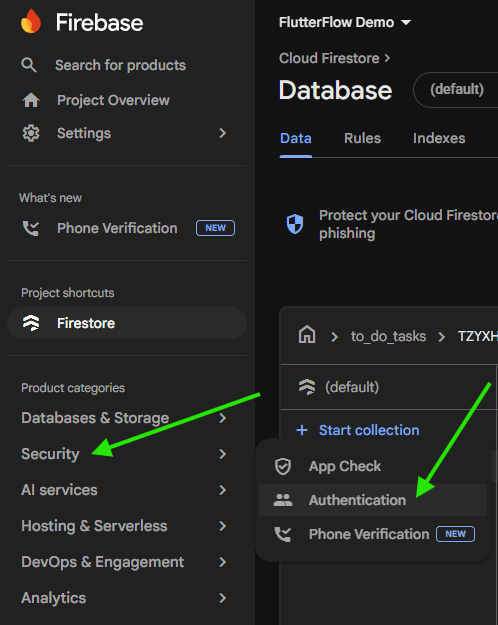
Task: Open Firestore project shortcut
Action: (127, 323)
